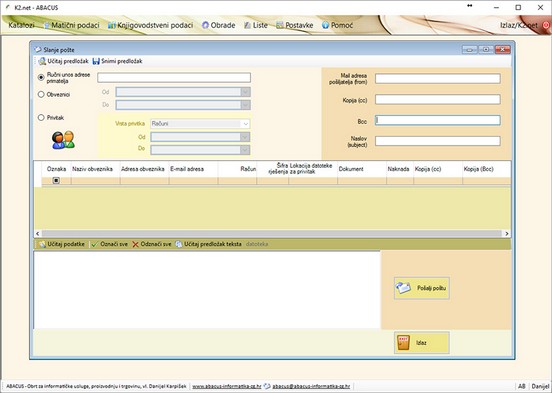Viewport: 552px width, 393px height.
Task: Click the Naziv obveznika column header
Action: point(95,169)
